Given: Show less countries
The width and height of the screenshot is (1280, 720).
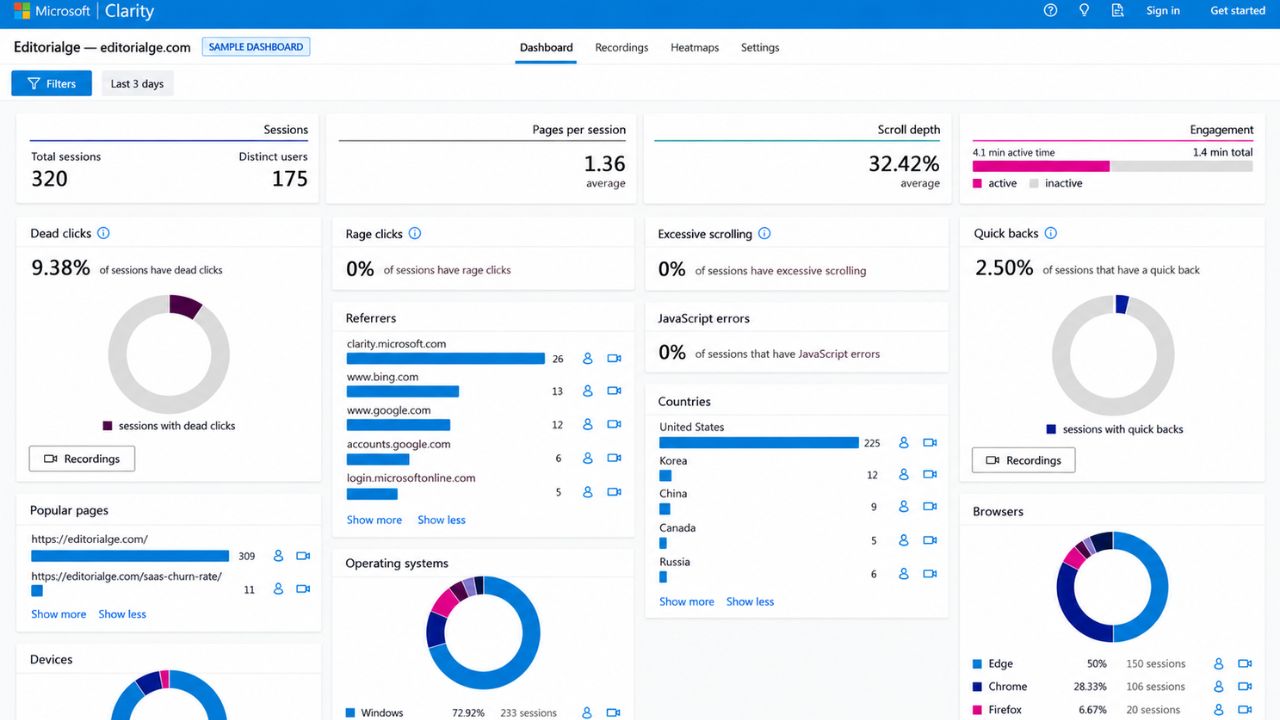Looking at the screenshot, I should click(750, 602).
